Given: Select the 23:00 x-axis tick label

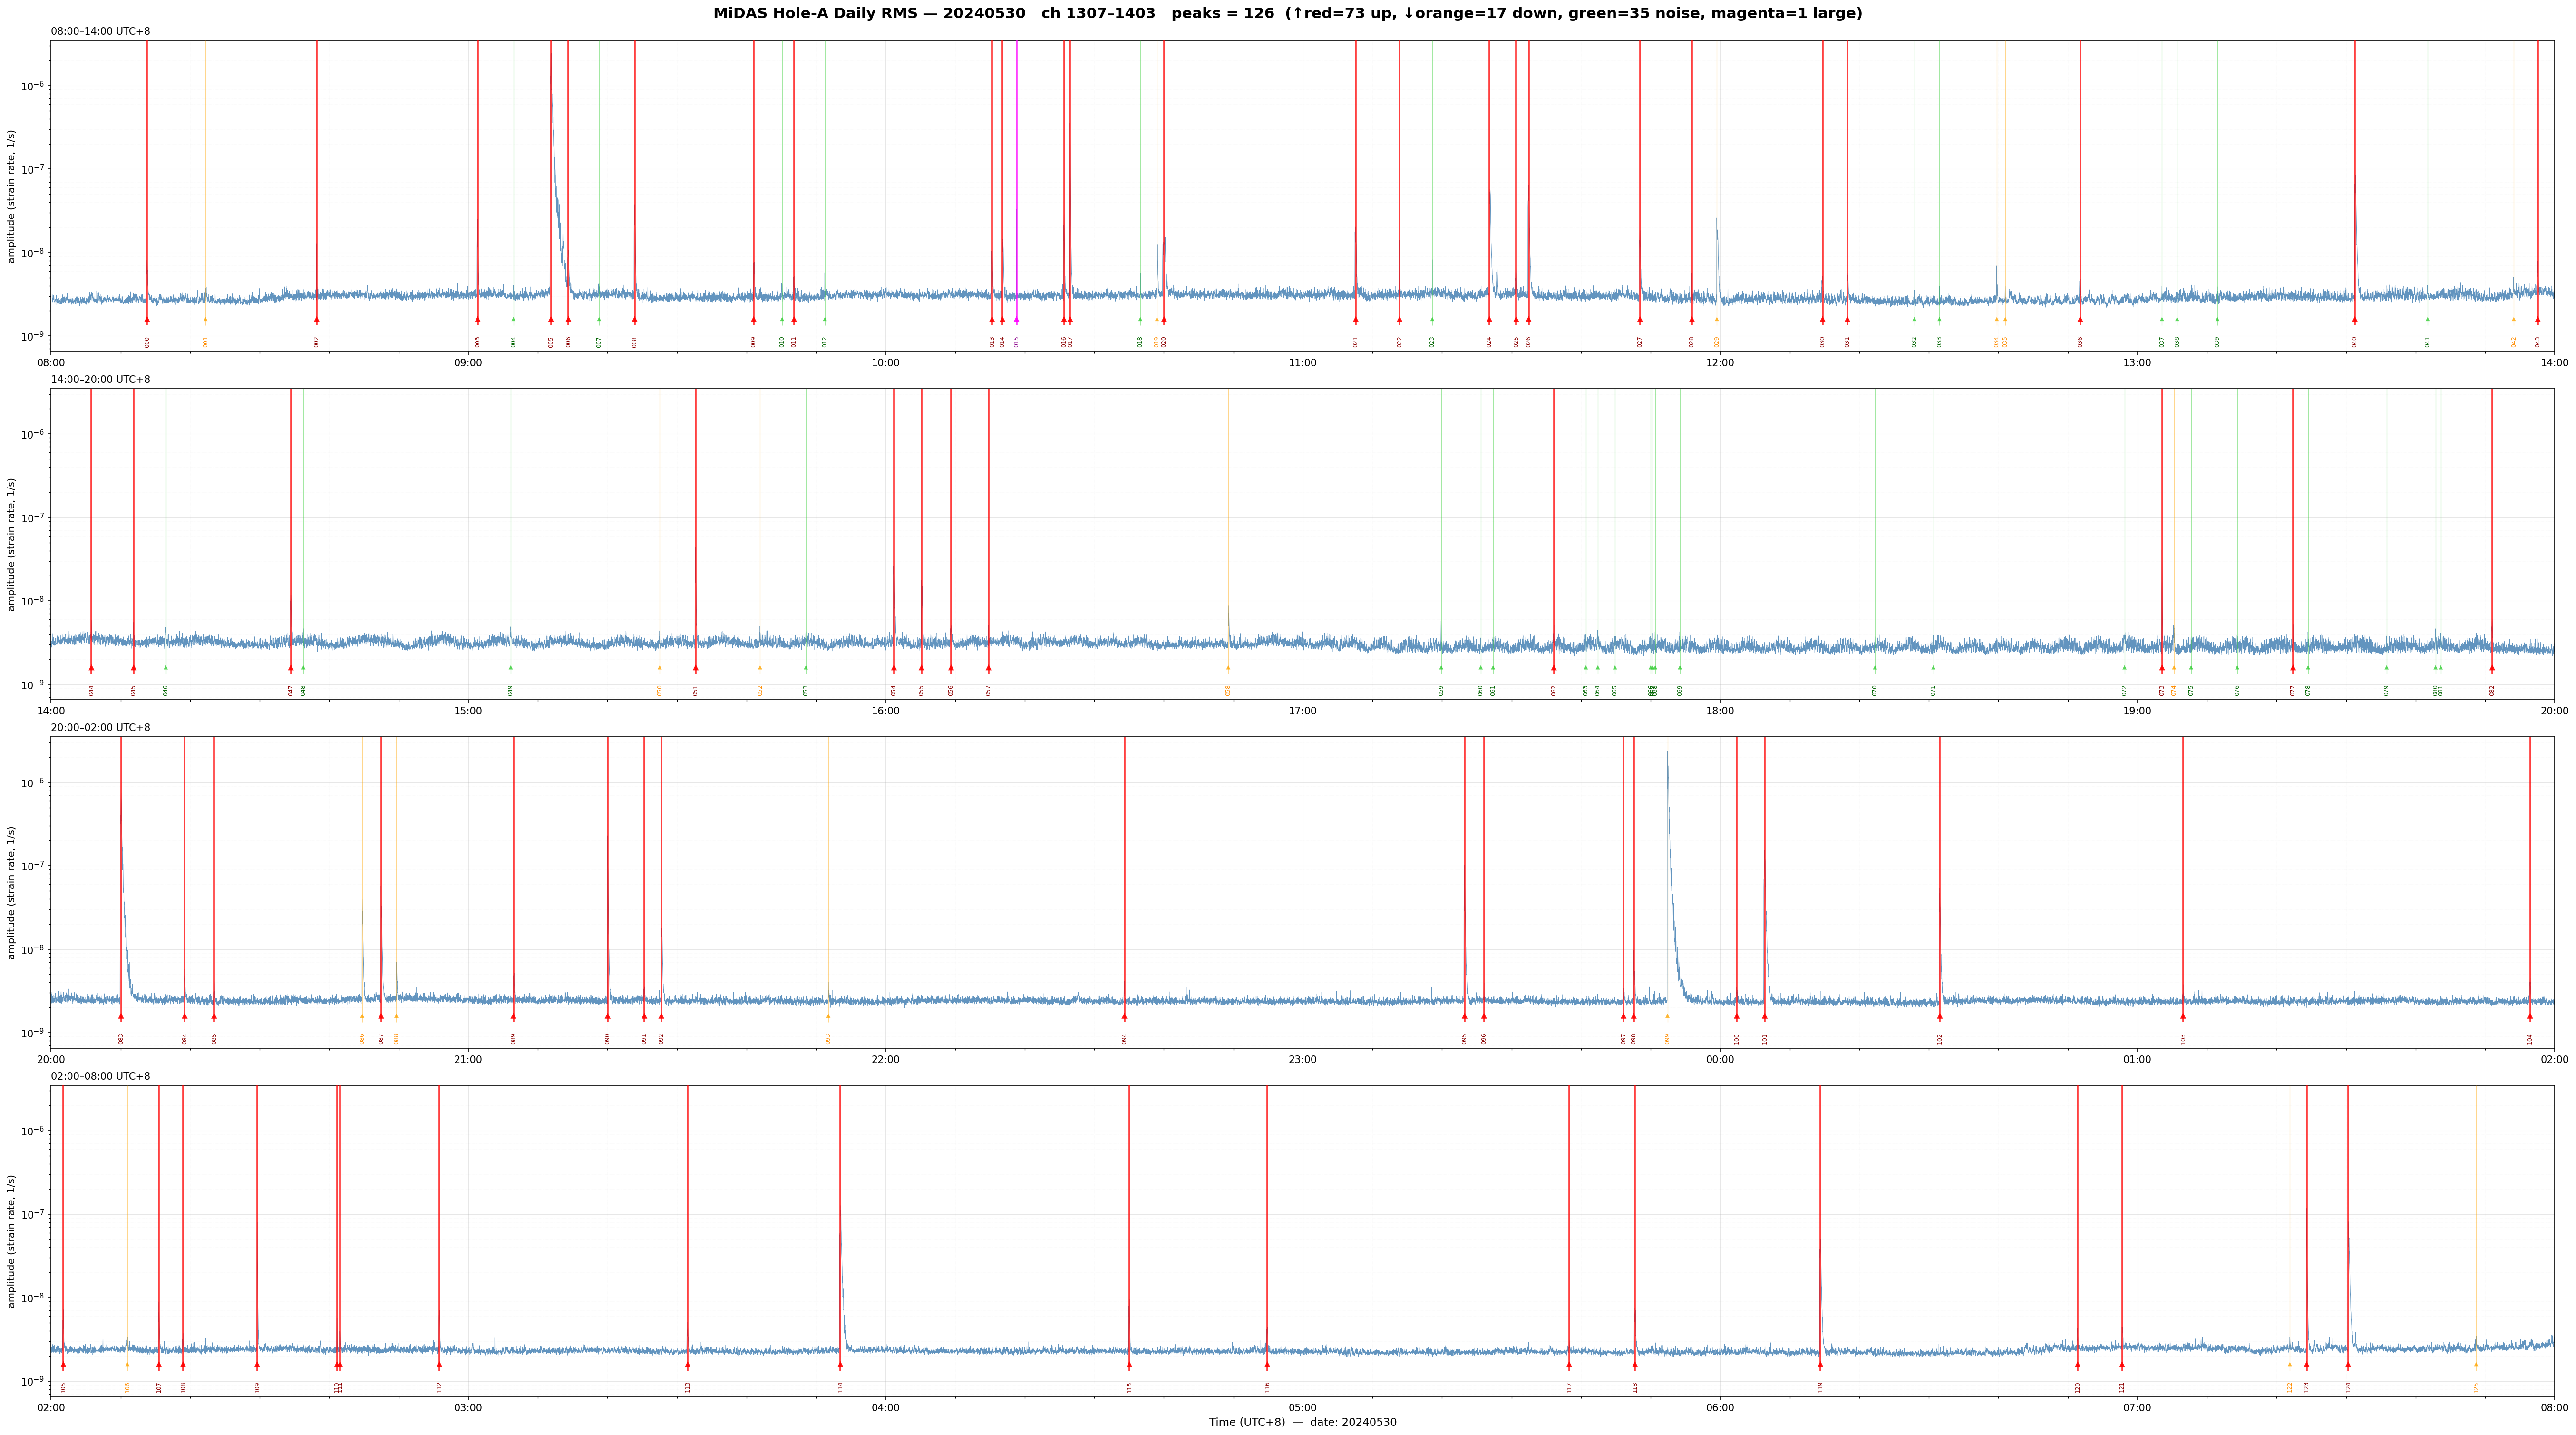Looking at the screenshot, I should point(1302,1060).
